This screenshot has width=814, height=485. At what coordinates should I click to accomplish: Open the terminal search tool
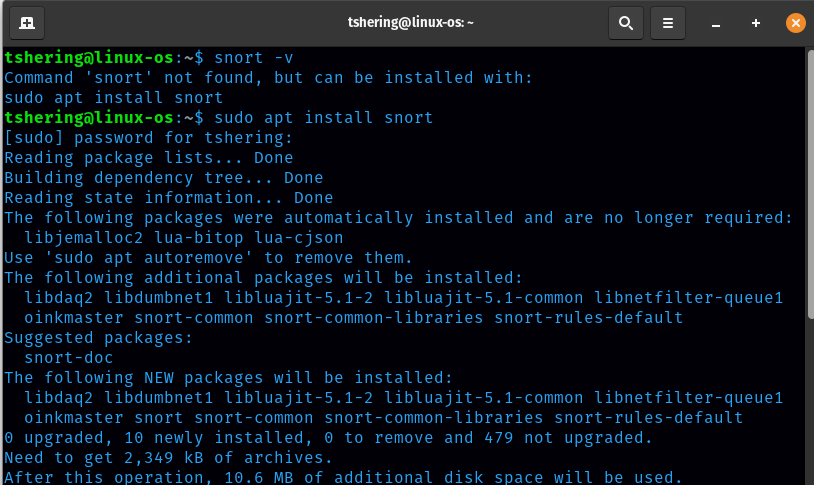625,22
